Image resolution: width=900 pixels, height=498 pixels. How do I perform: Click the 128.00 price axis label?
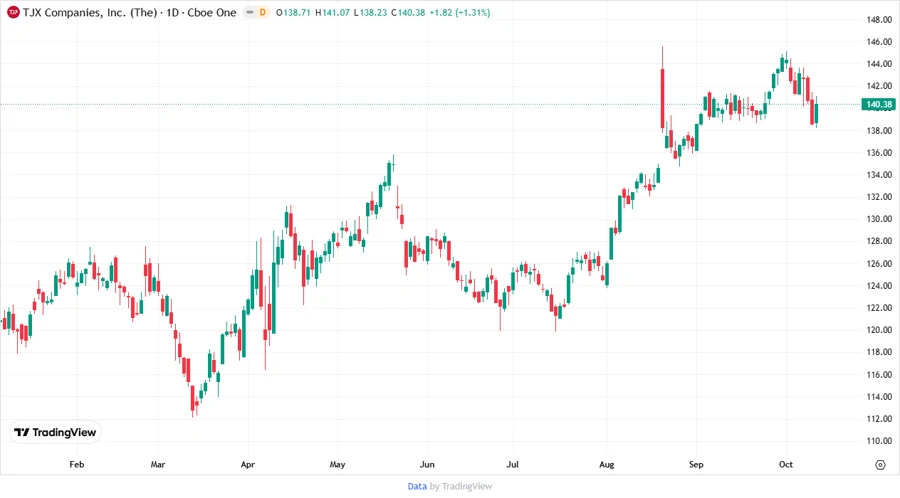(879, 241)
